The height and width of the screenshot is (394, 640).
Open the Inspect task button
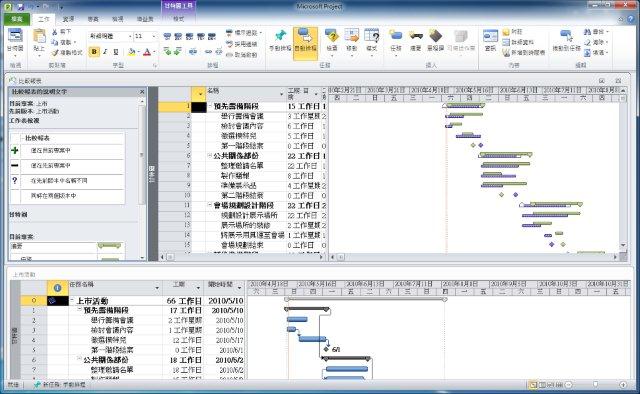(331, 41)
